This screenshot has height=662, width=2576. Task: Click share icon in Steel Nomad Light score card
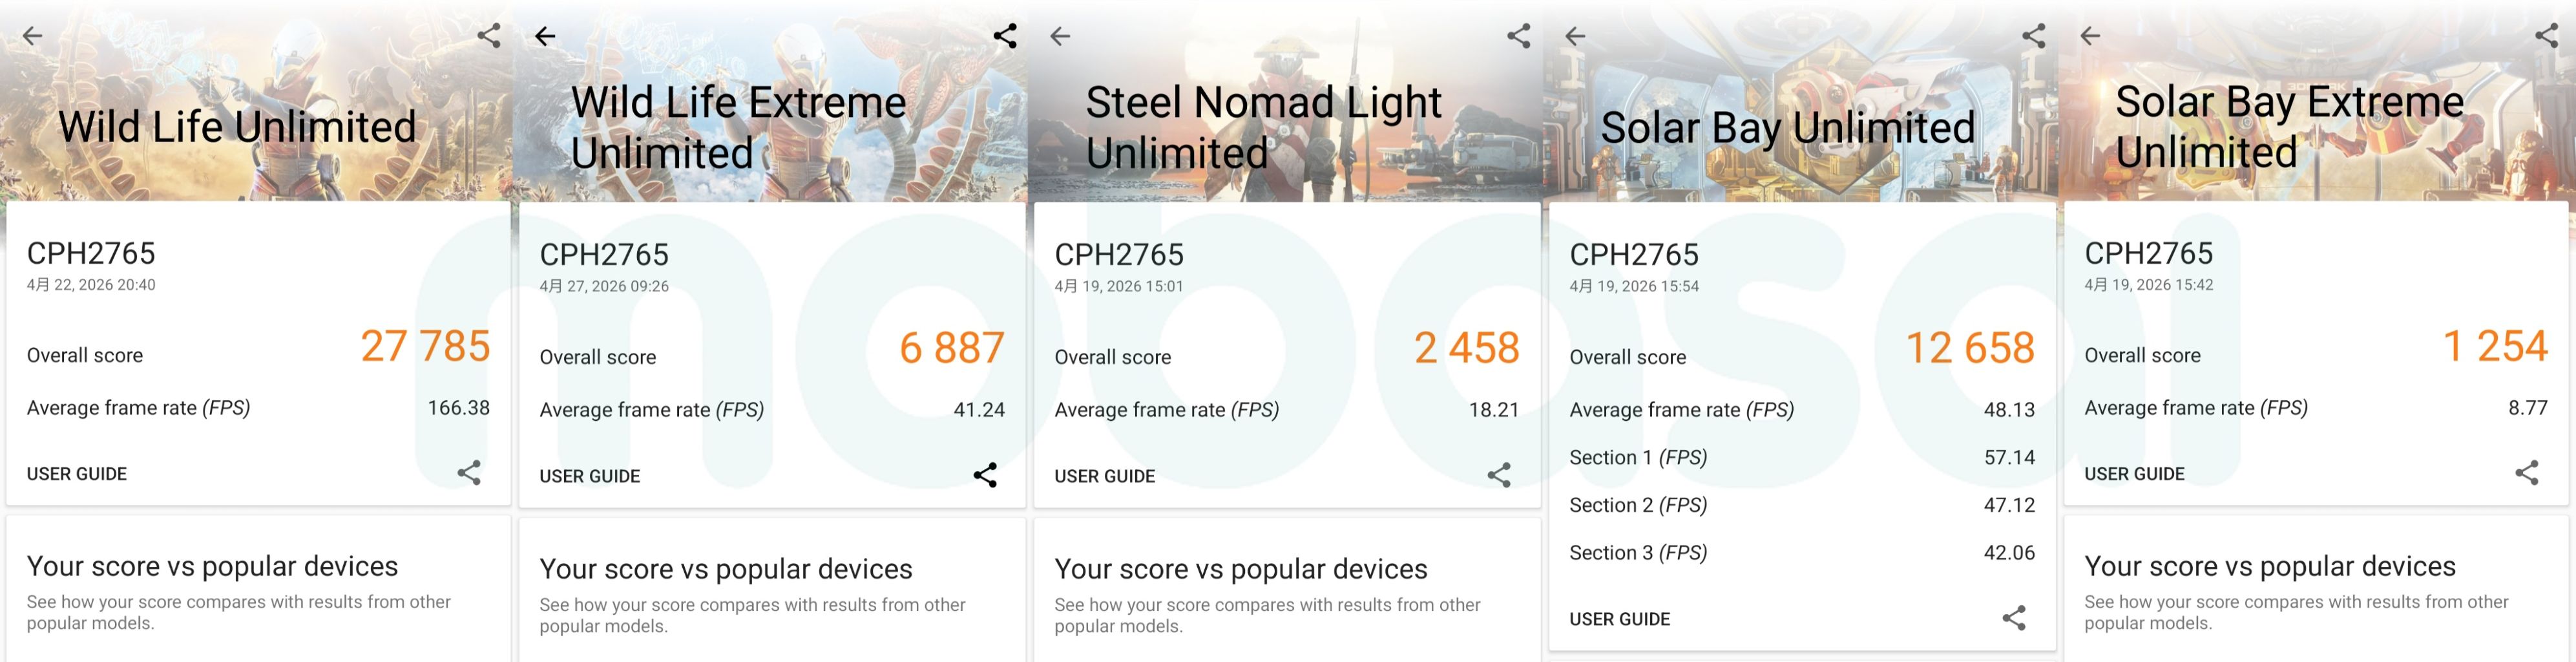pos(1499,475)
